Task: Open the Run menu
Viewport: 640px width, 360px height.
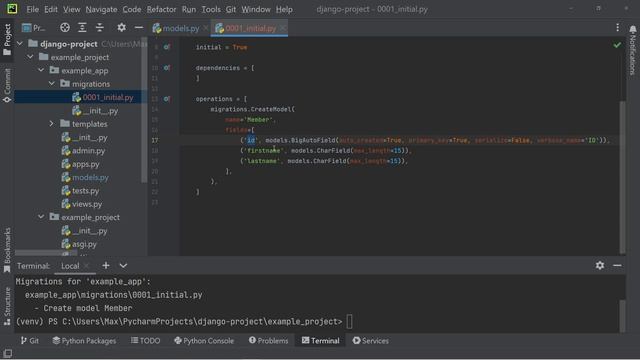Action: coord(189,9)
